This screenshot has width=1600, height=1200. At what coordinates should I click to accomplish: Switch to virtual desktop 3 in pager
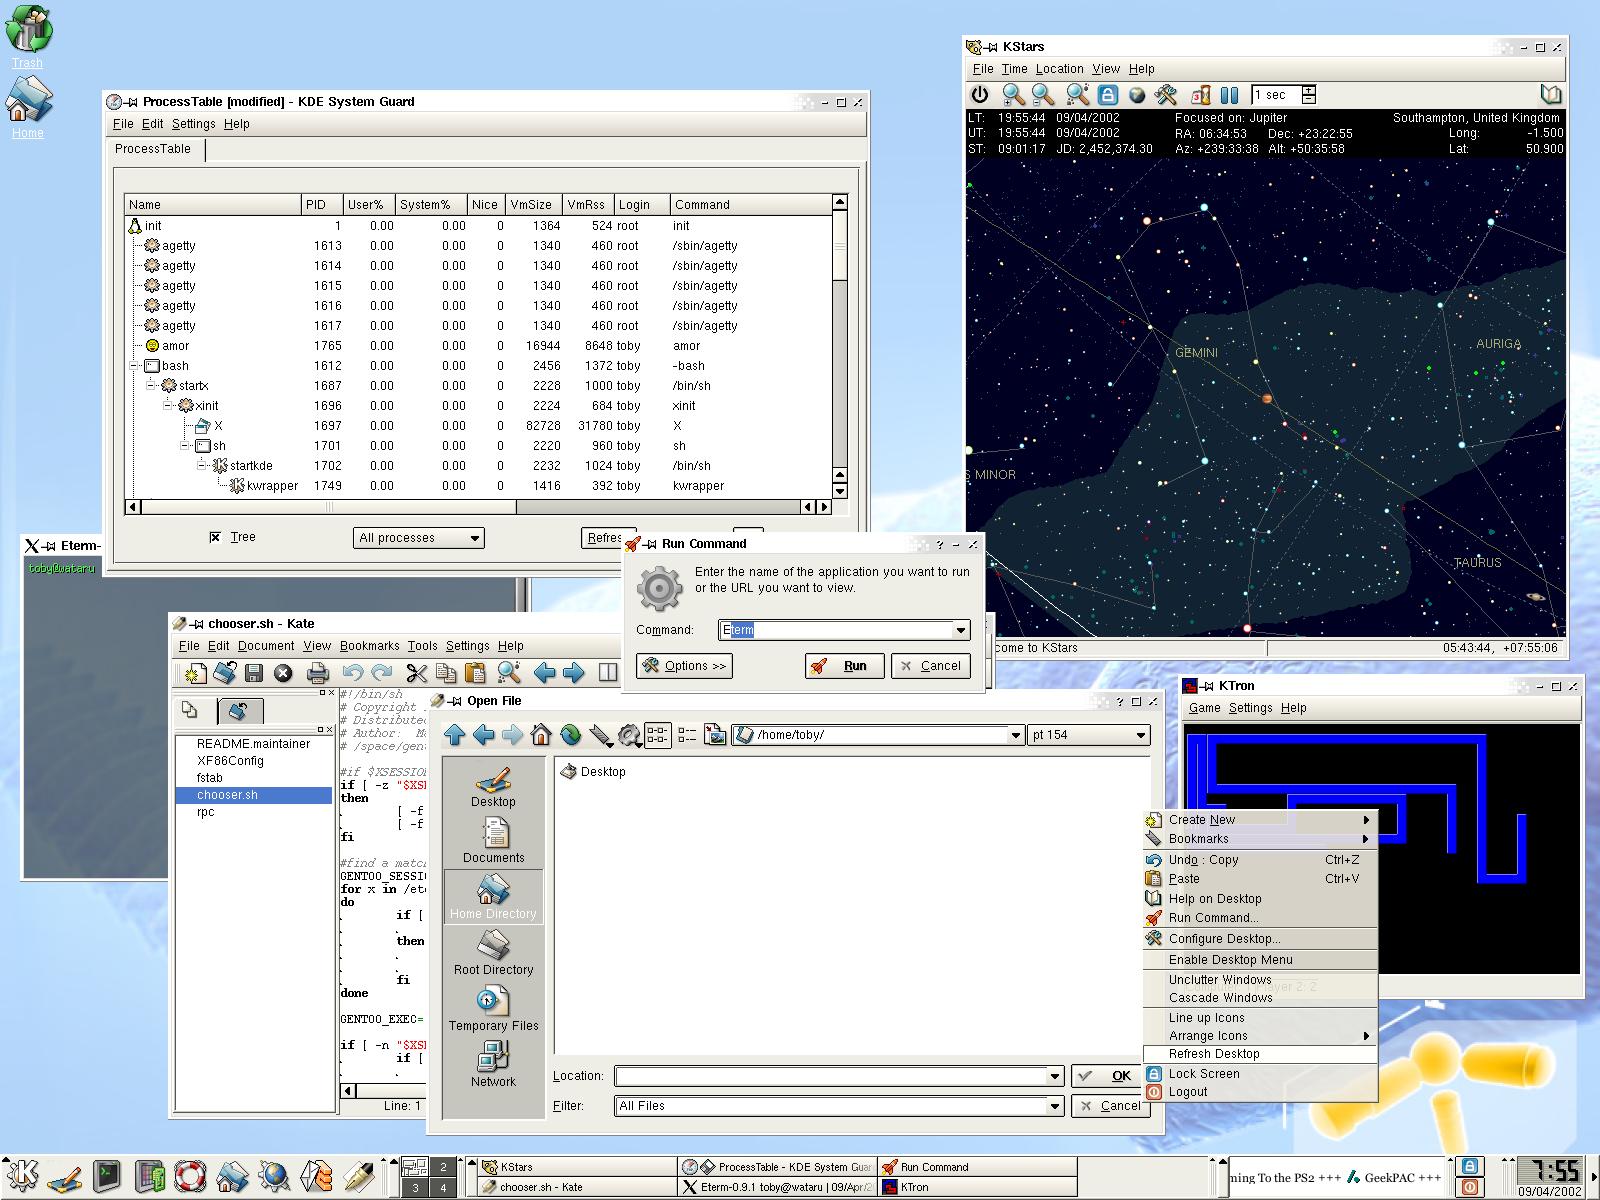coord(415,1187)
